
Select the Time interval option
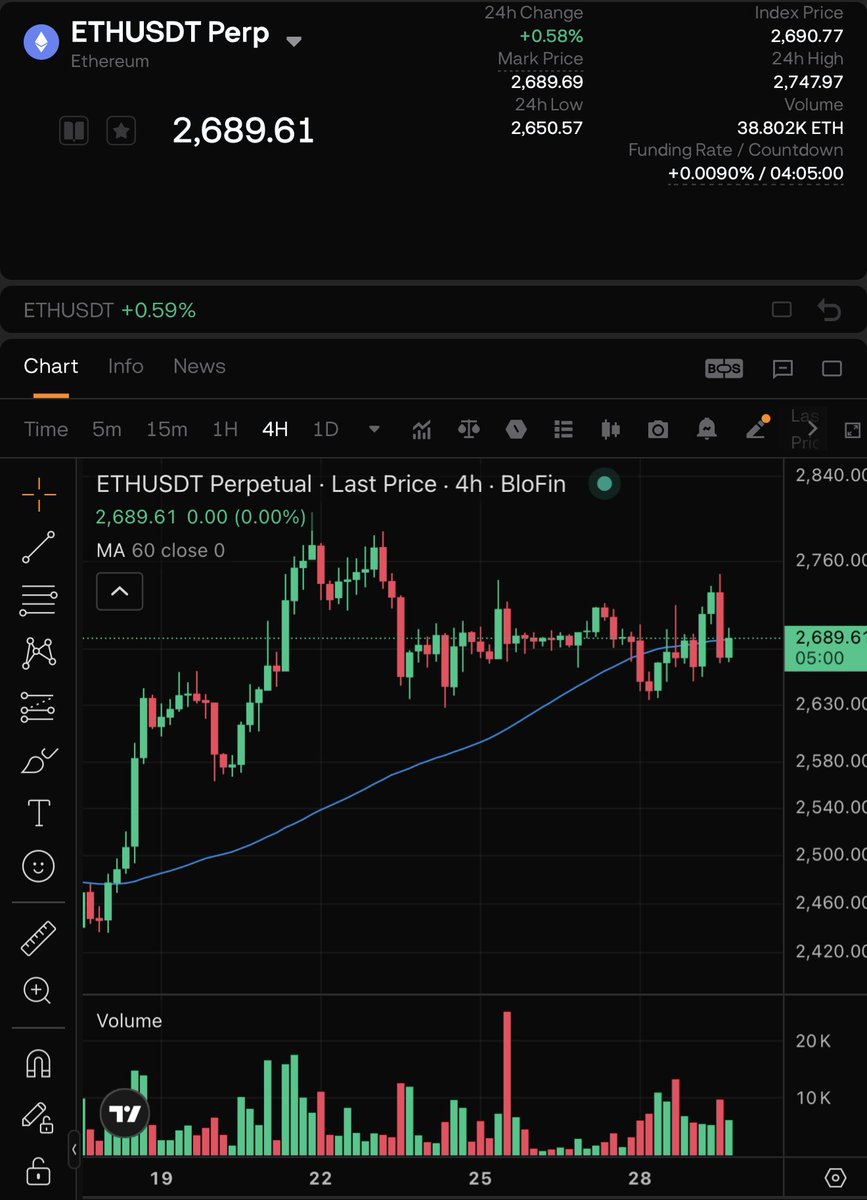click(46, 429)
